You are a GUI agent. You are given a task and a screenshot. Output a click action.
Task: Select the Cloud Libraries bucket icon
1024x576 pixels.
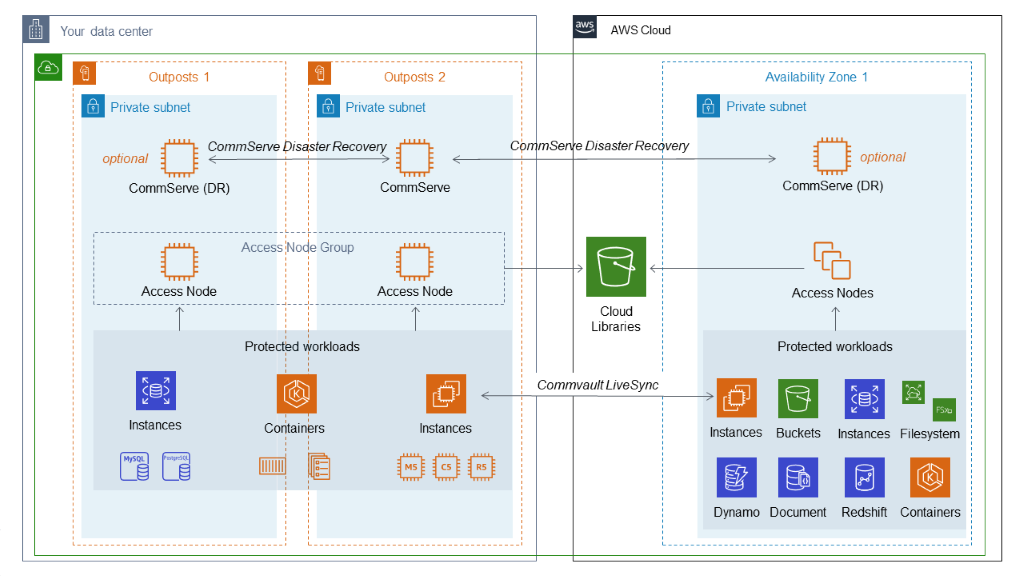pyautogui.click(x=615, y=267)
